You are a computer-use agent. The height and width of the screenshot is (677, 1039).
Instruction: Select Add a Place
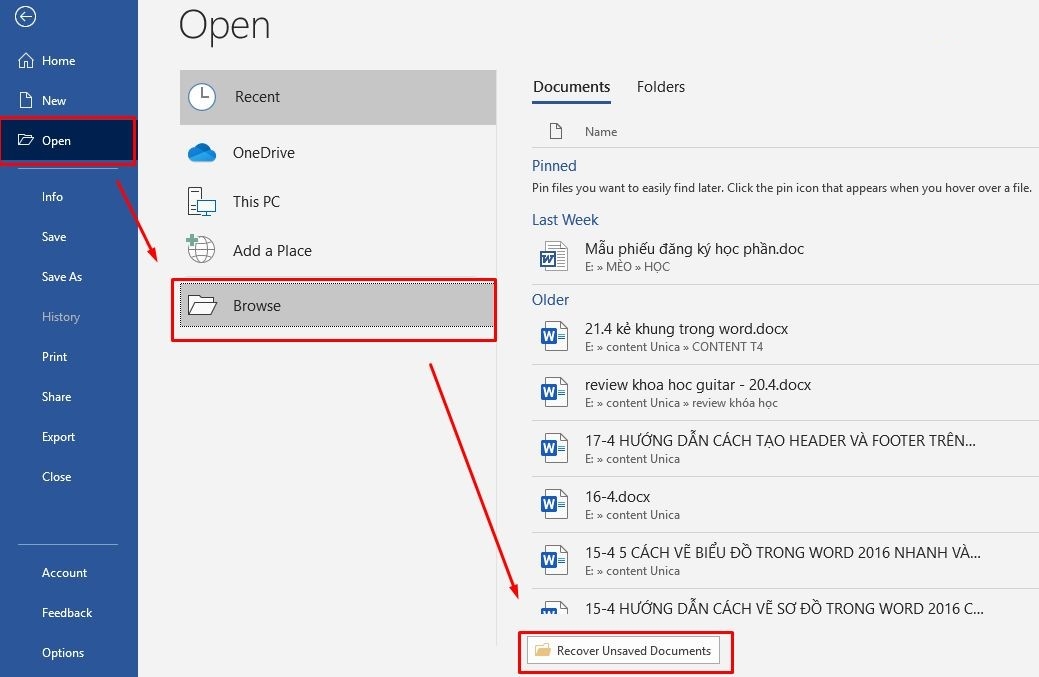tap(338, 250)
